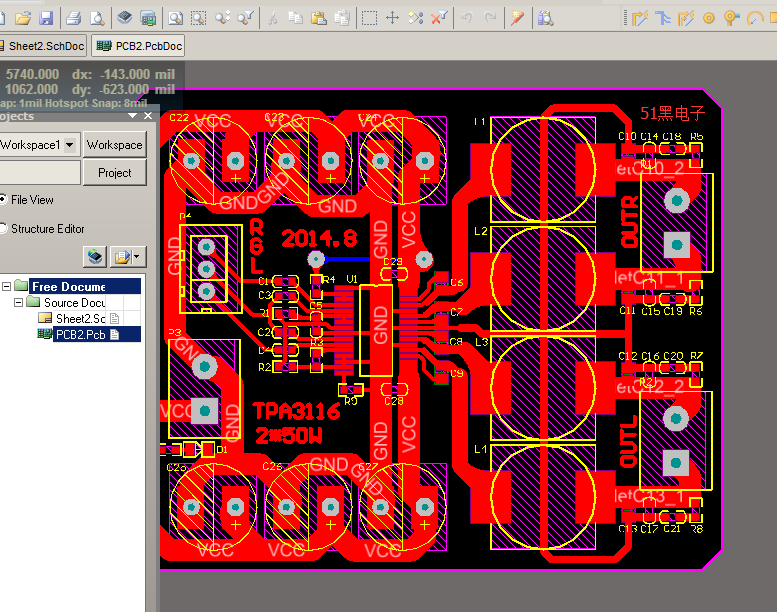
Task: Zoom into a selected area
Action: [199, 19]
